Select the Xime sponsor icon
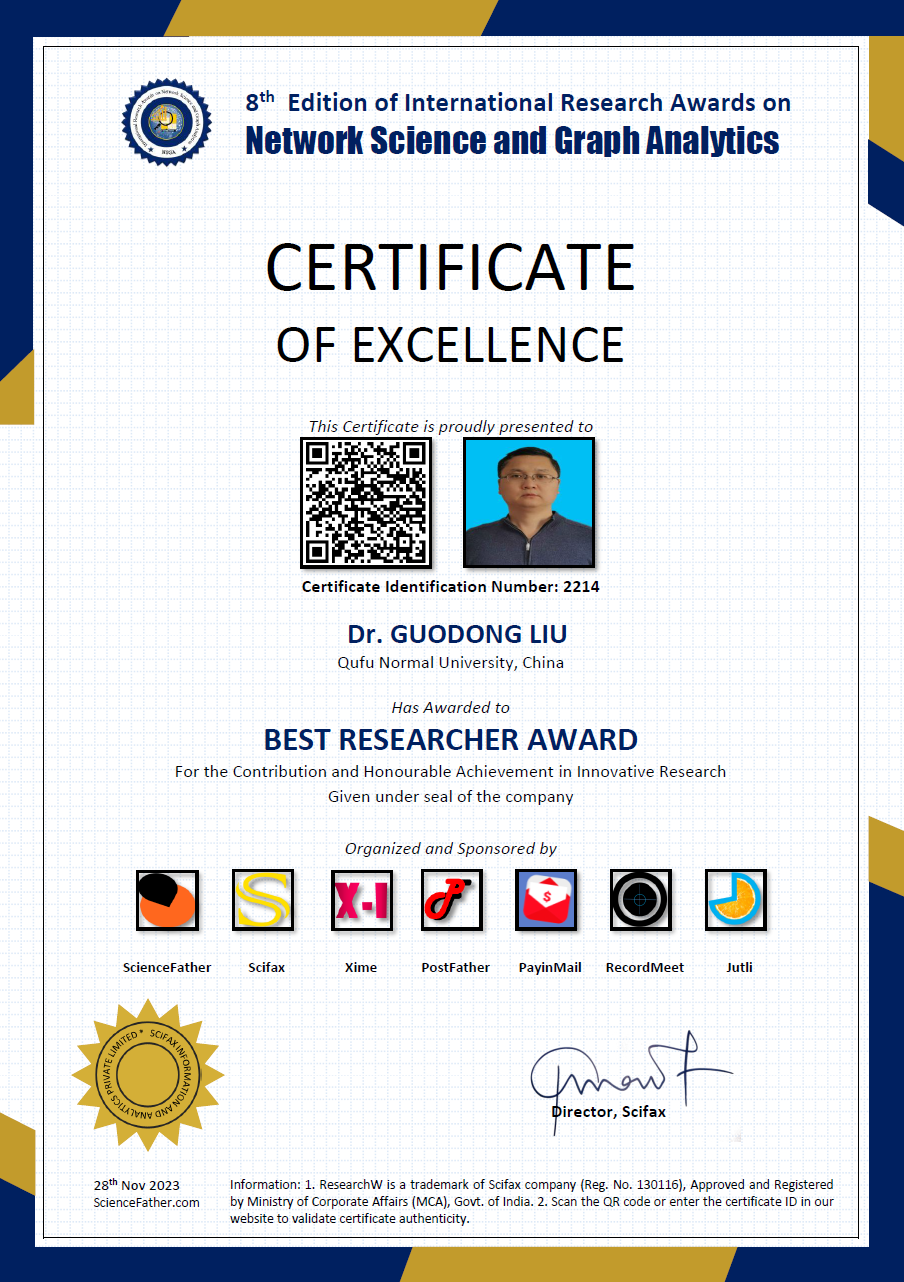The width and height of the screenshot is (904, 1282). point(361,900)
